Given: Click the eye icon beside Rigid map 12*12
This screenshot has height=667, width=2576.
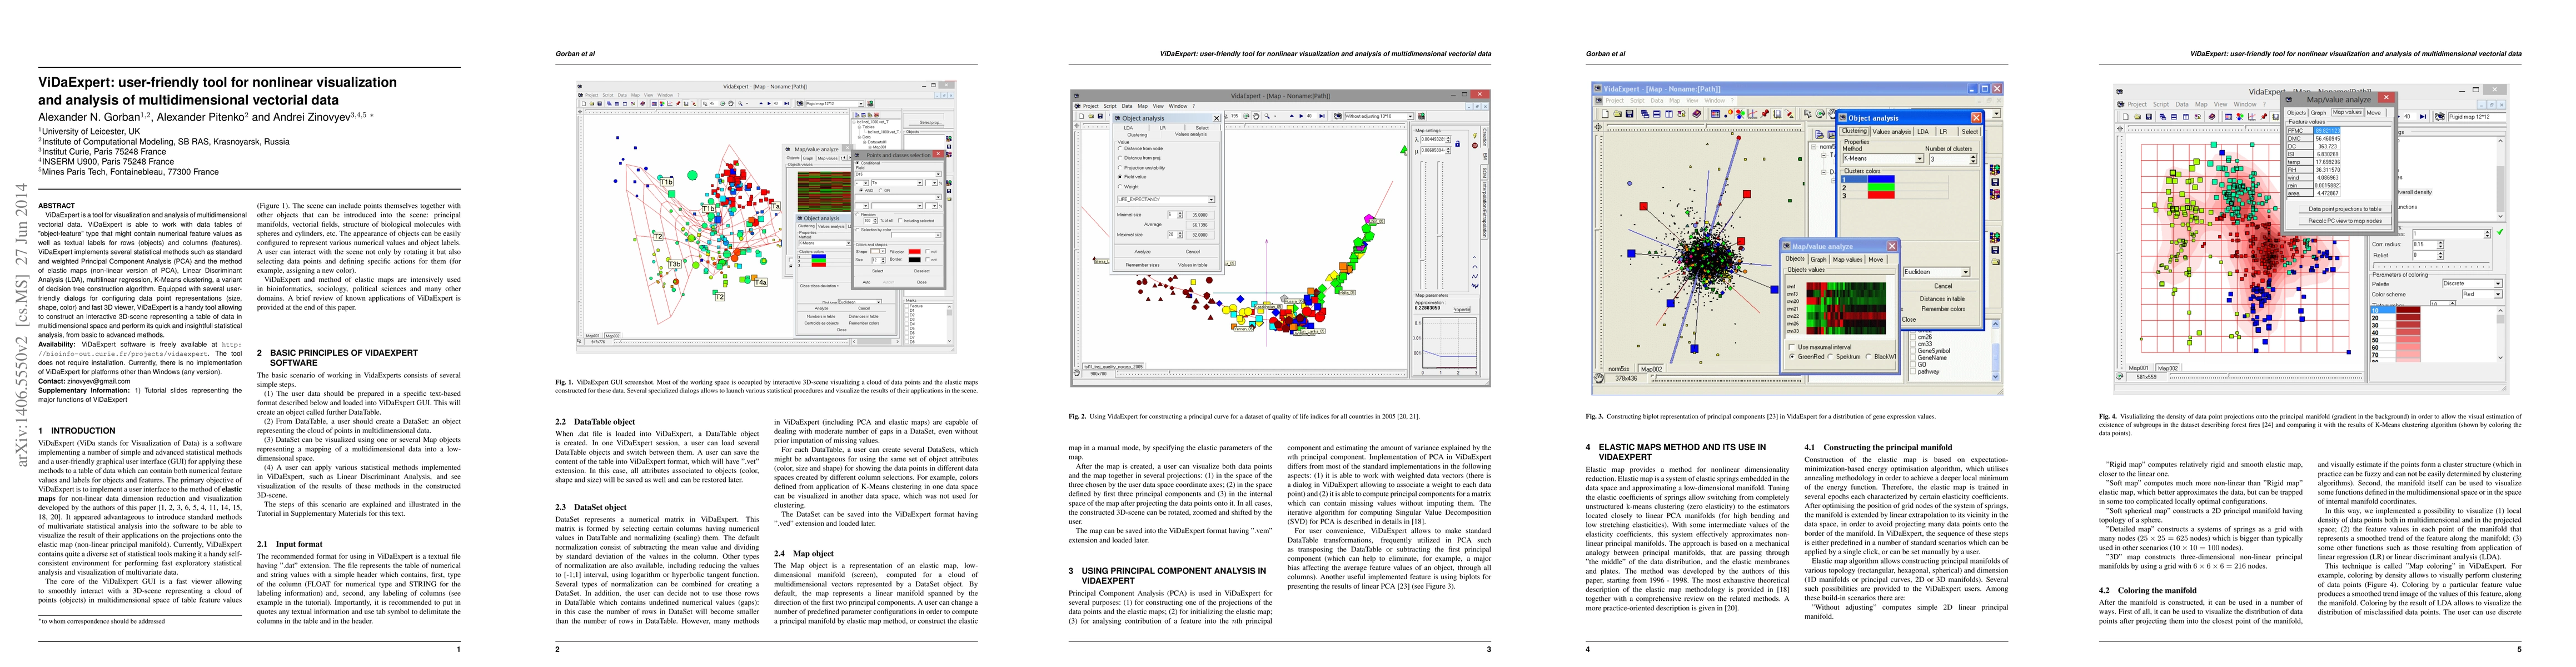Looking at the screenshot, I should [2440, 117].
